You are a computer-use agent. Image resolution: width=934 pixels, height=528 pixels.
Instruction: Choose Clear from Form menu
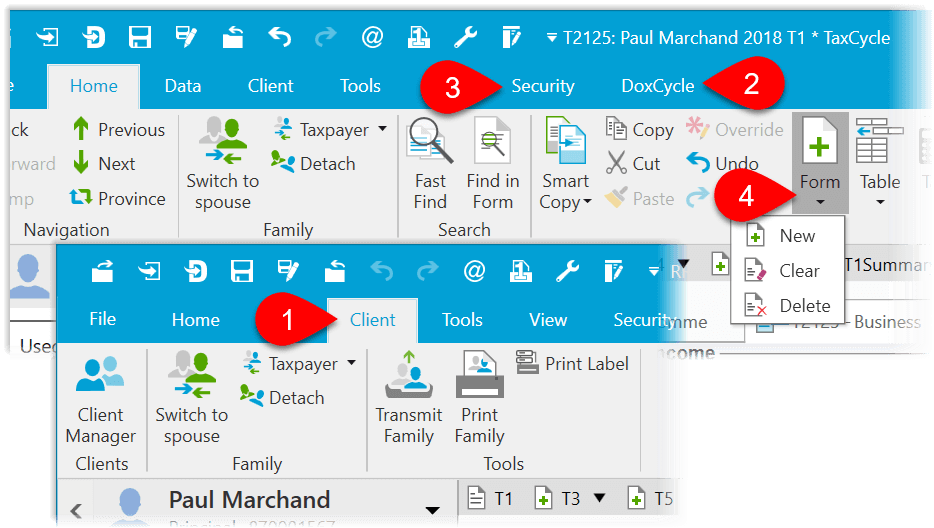[x=787, y=271]
